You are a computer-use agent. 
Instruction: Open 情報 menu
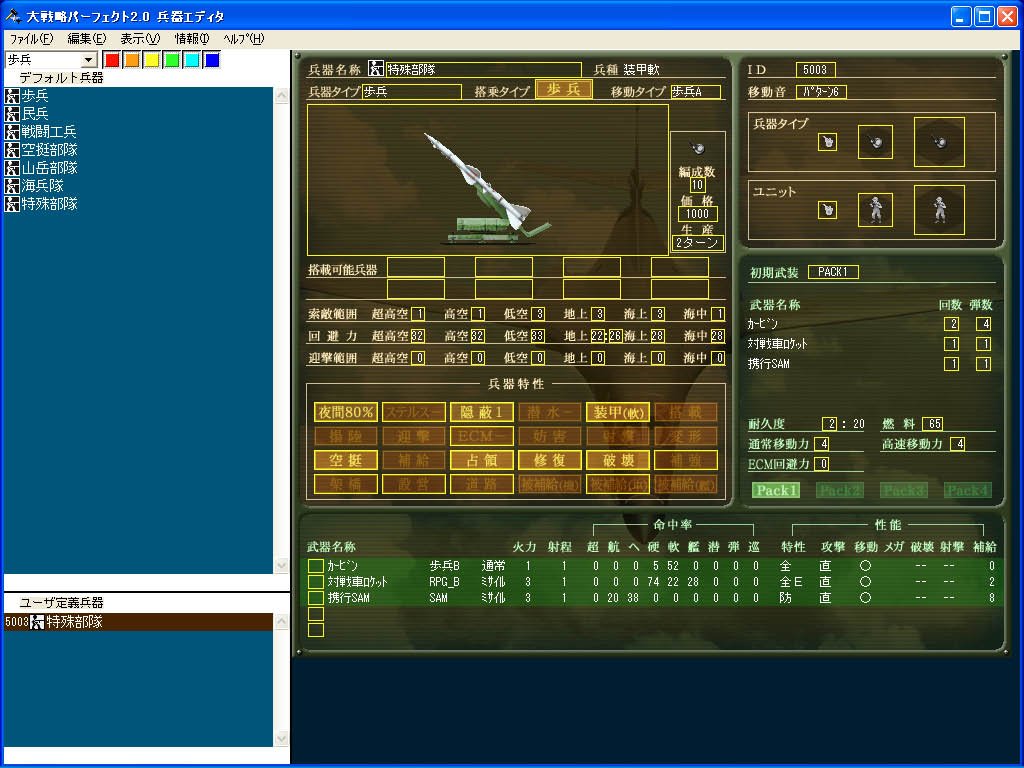click(x=191, y=39)
